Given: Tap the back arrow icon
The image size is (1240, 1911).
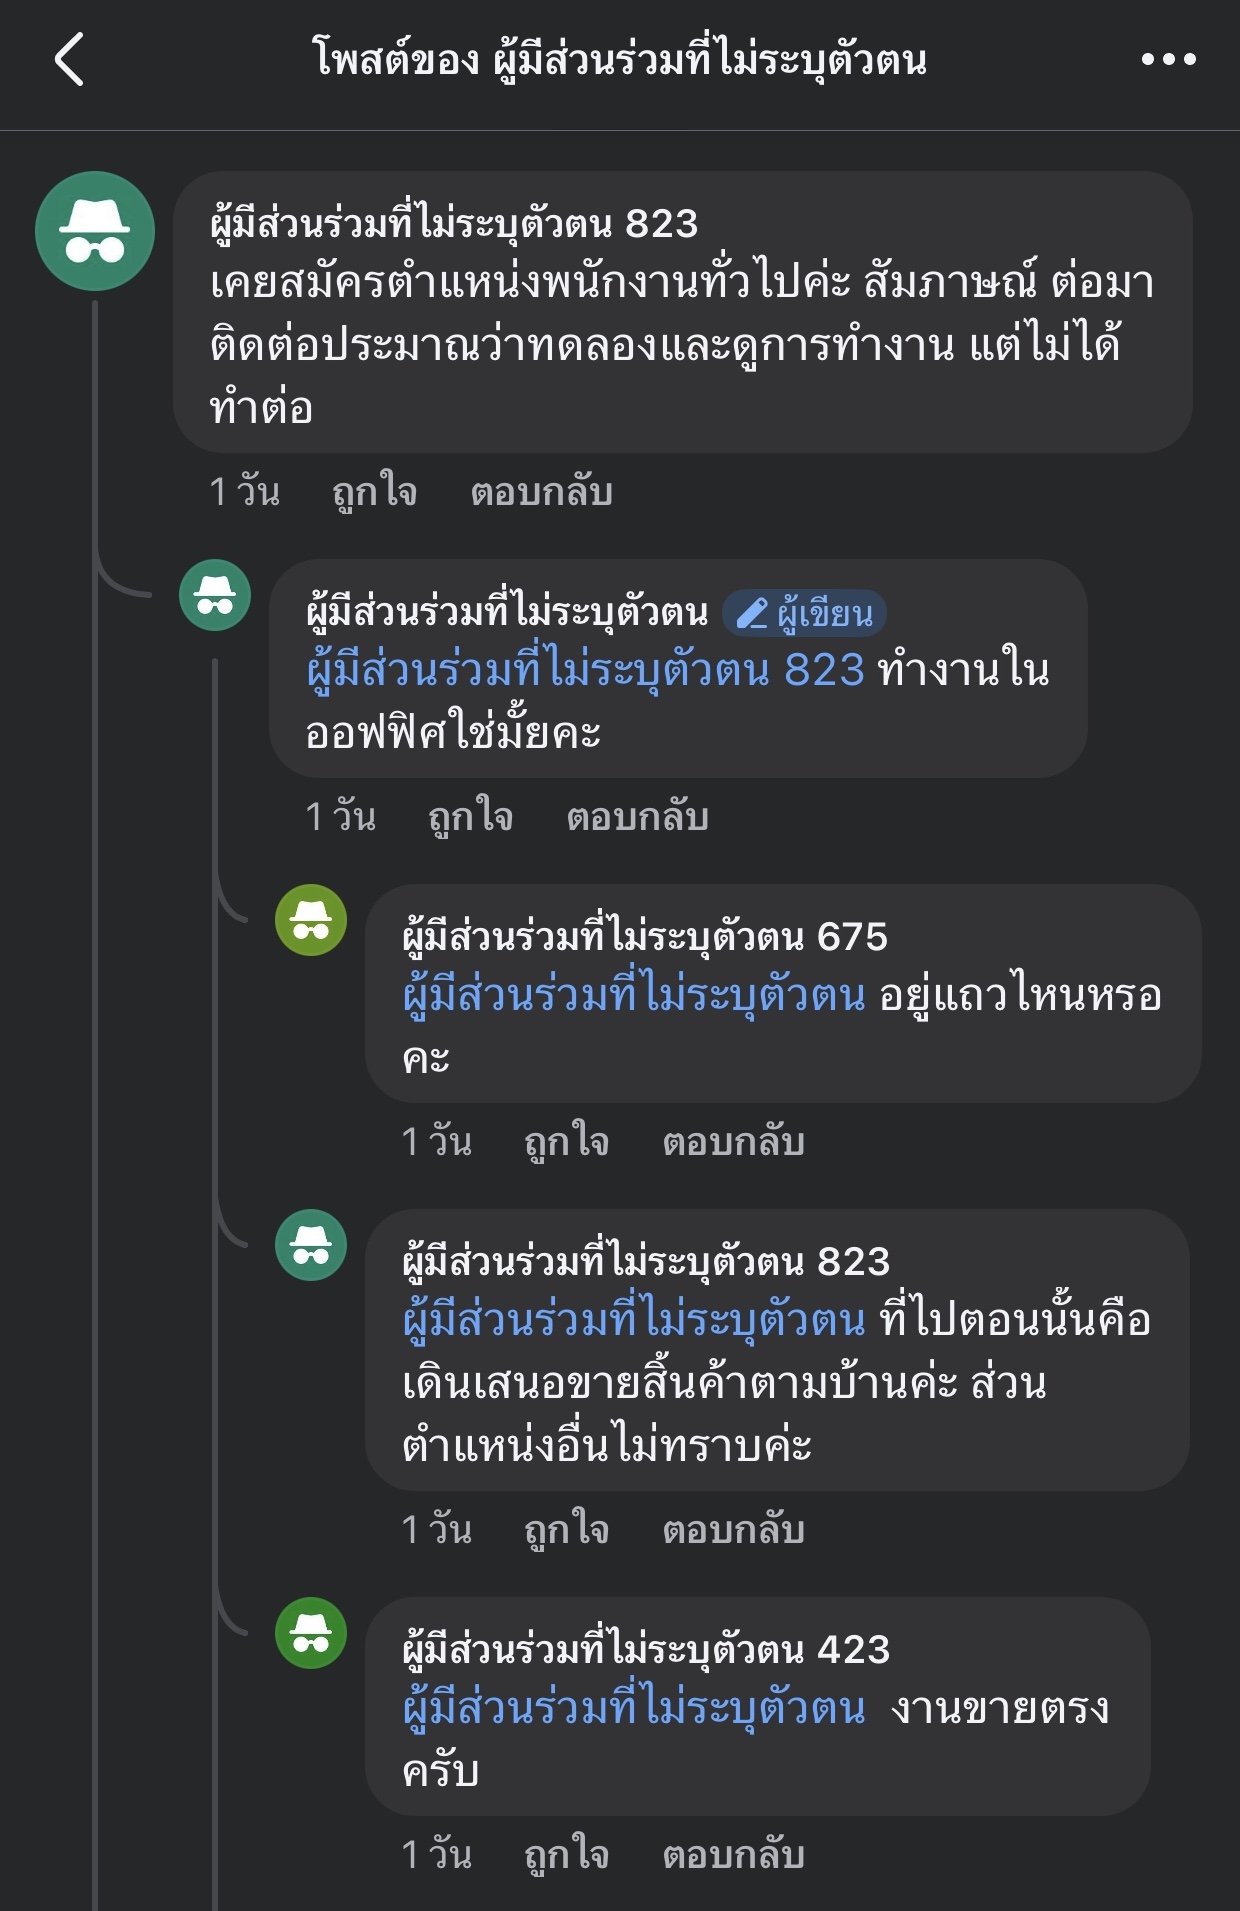Looking at the screenshot, I should (x=69, y=59).
